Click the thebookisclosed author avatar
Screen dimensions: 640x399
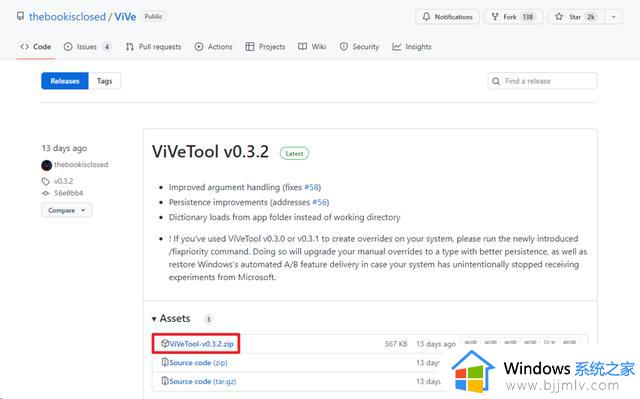[x=47, y=165]
